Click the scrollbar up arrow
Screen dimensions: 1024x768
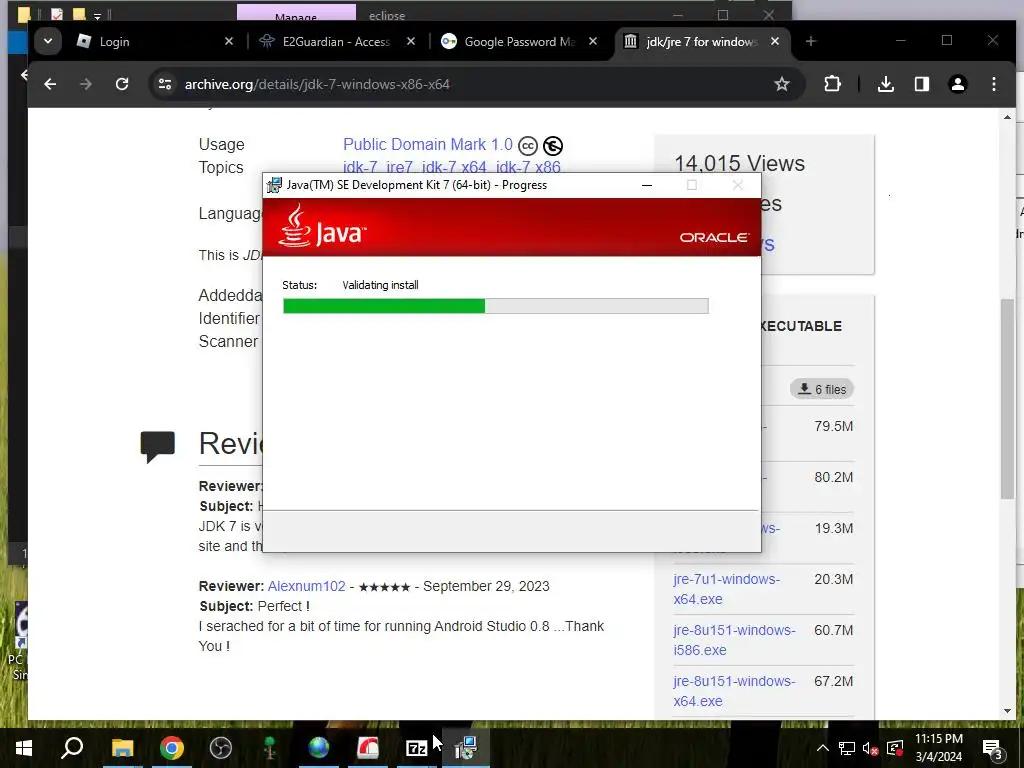pos(1007,118)
